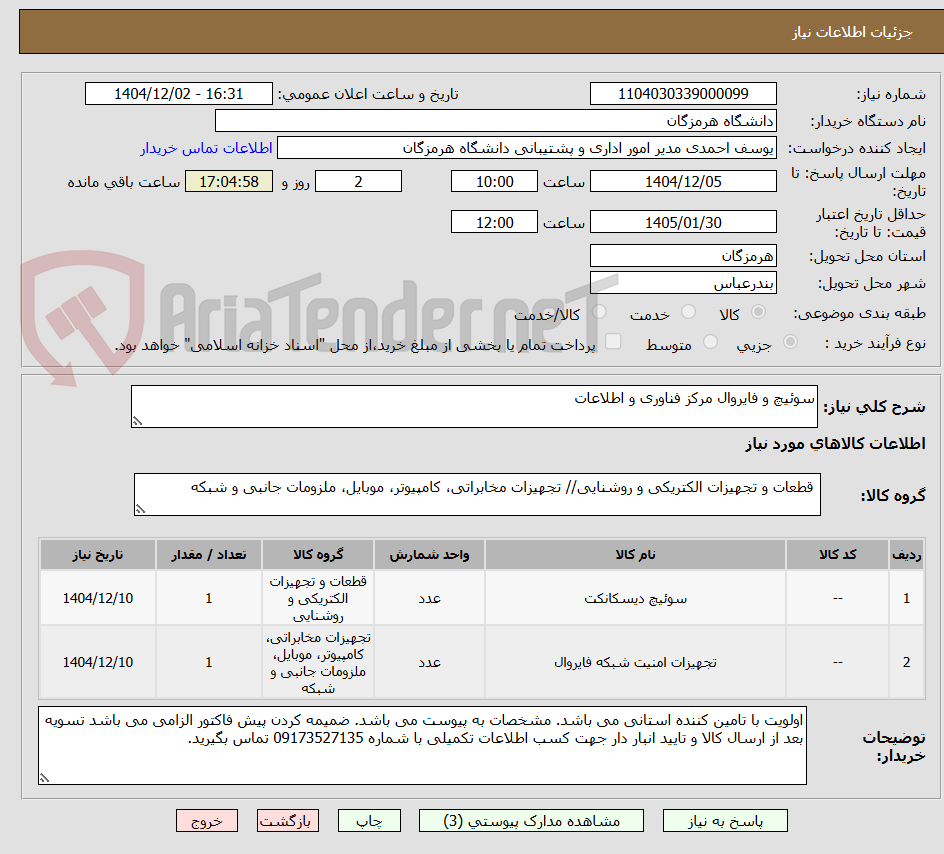Click the province field هرمزگان
The width and height of the screenshot is (944, 854).
point(683,256)
